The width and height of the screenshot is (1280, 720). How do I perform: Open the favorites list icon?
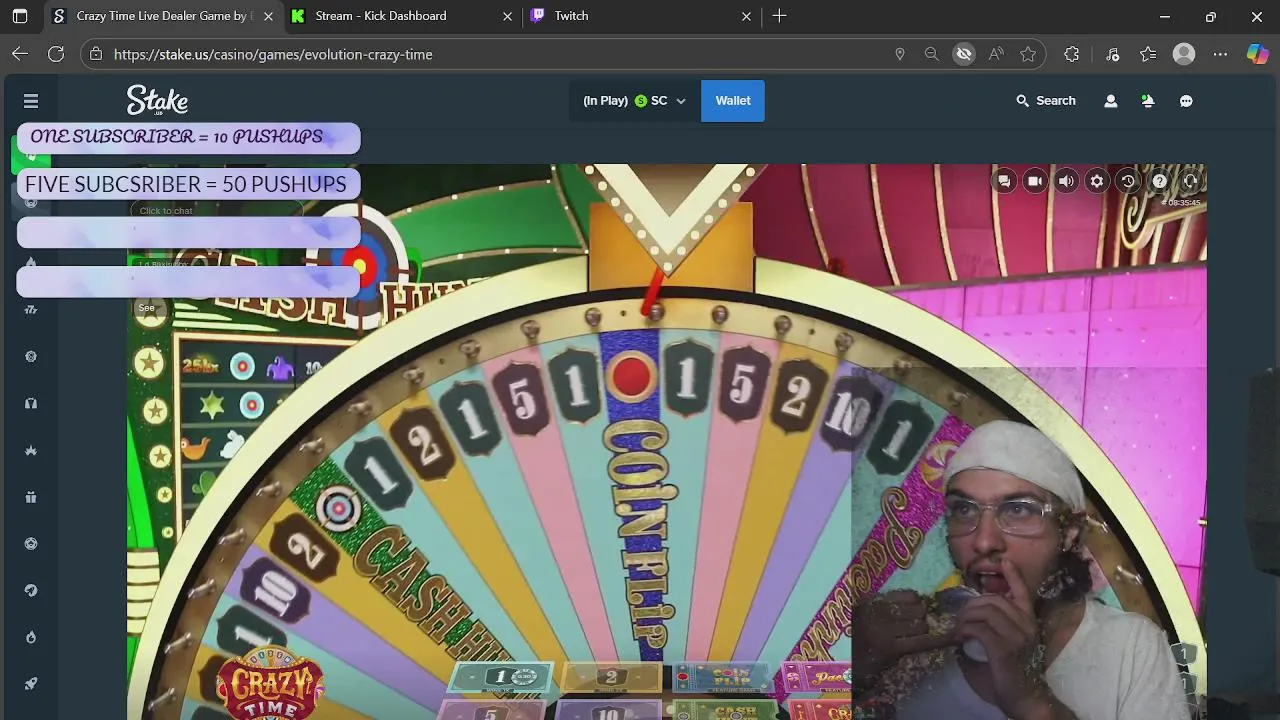click(1148, 54)
